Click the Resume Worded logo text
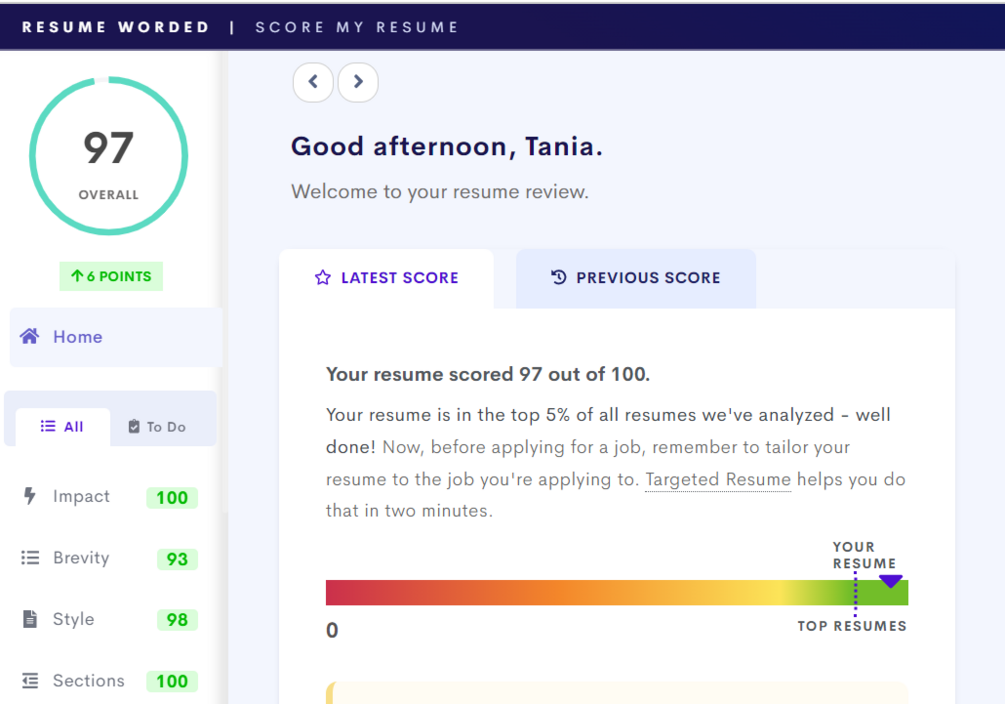The height and width of the screenshot is (704, 1005). coord(116,28)
